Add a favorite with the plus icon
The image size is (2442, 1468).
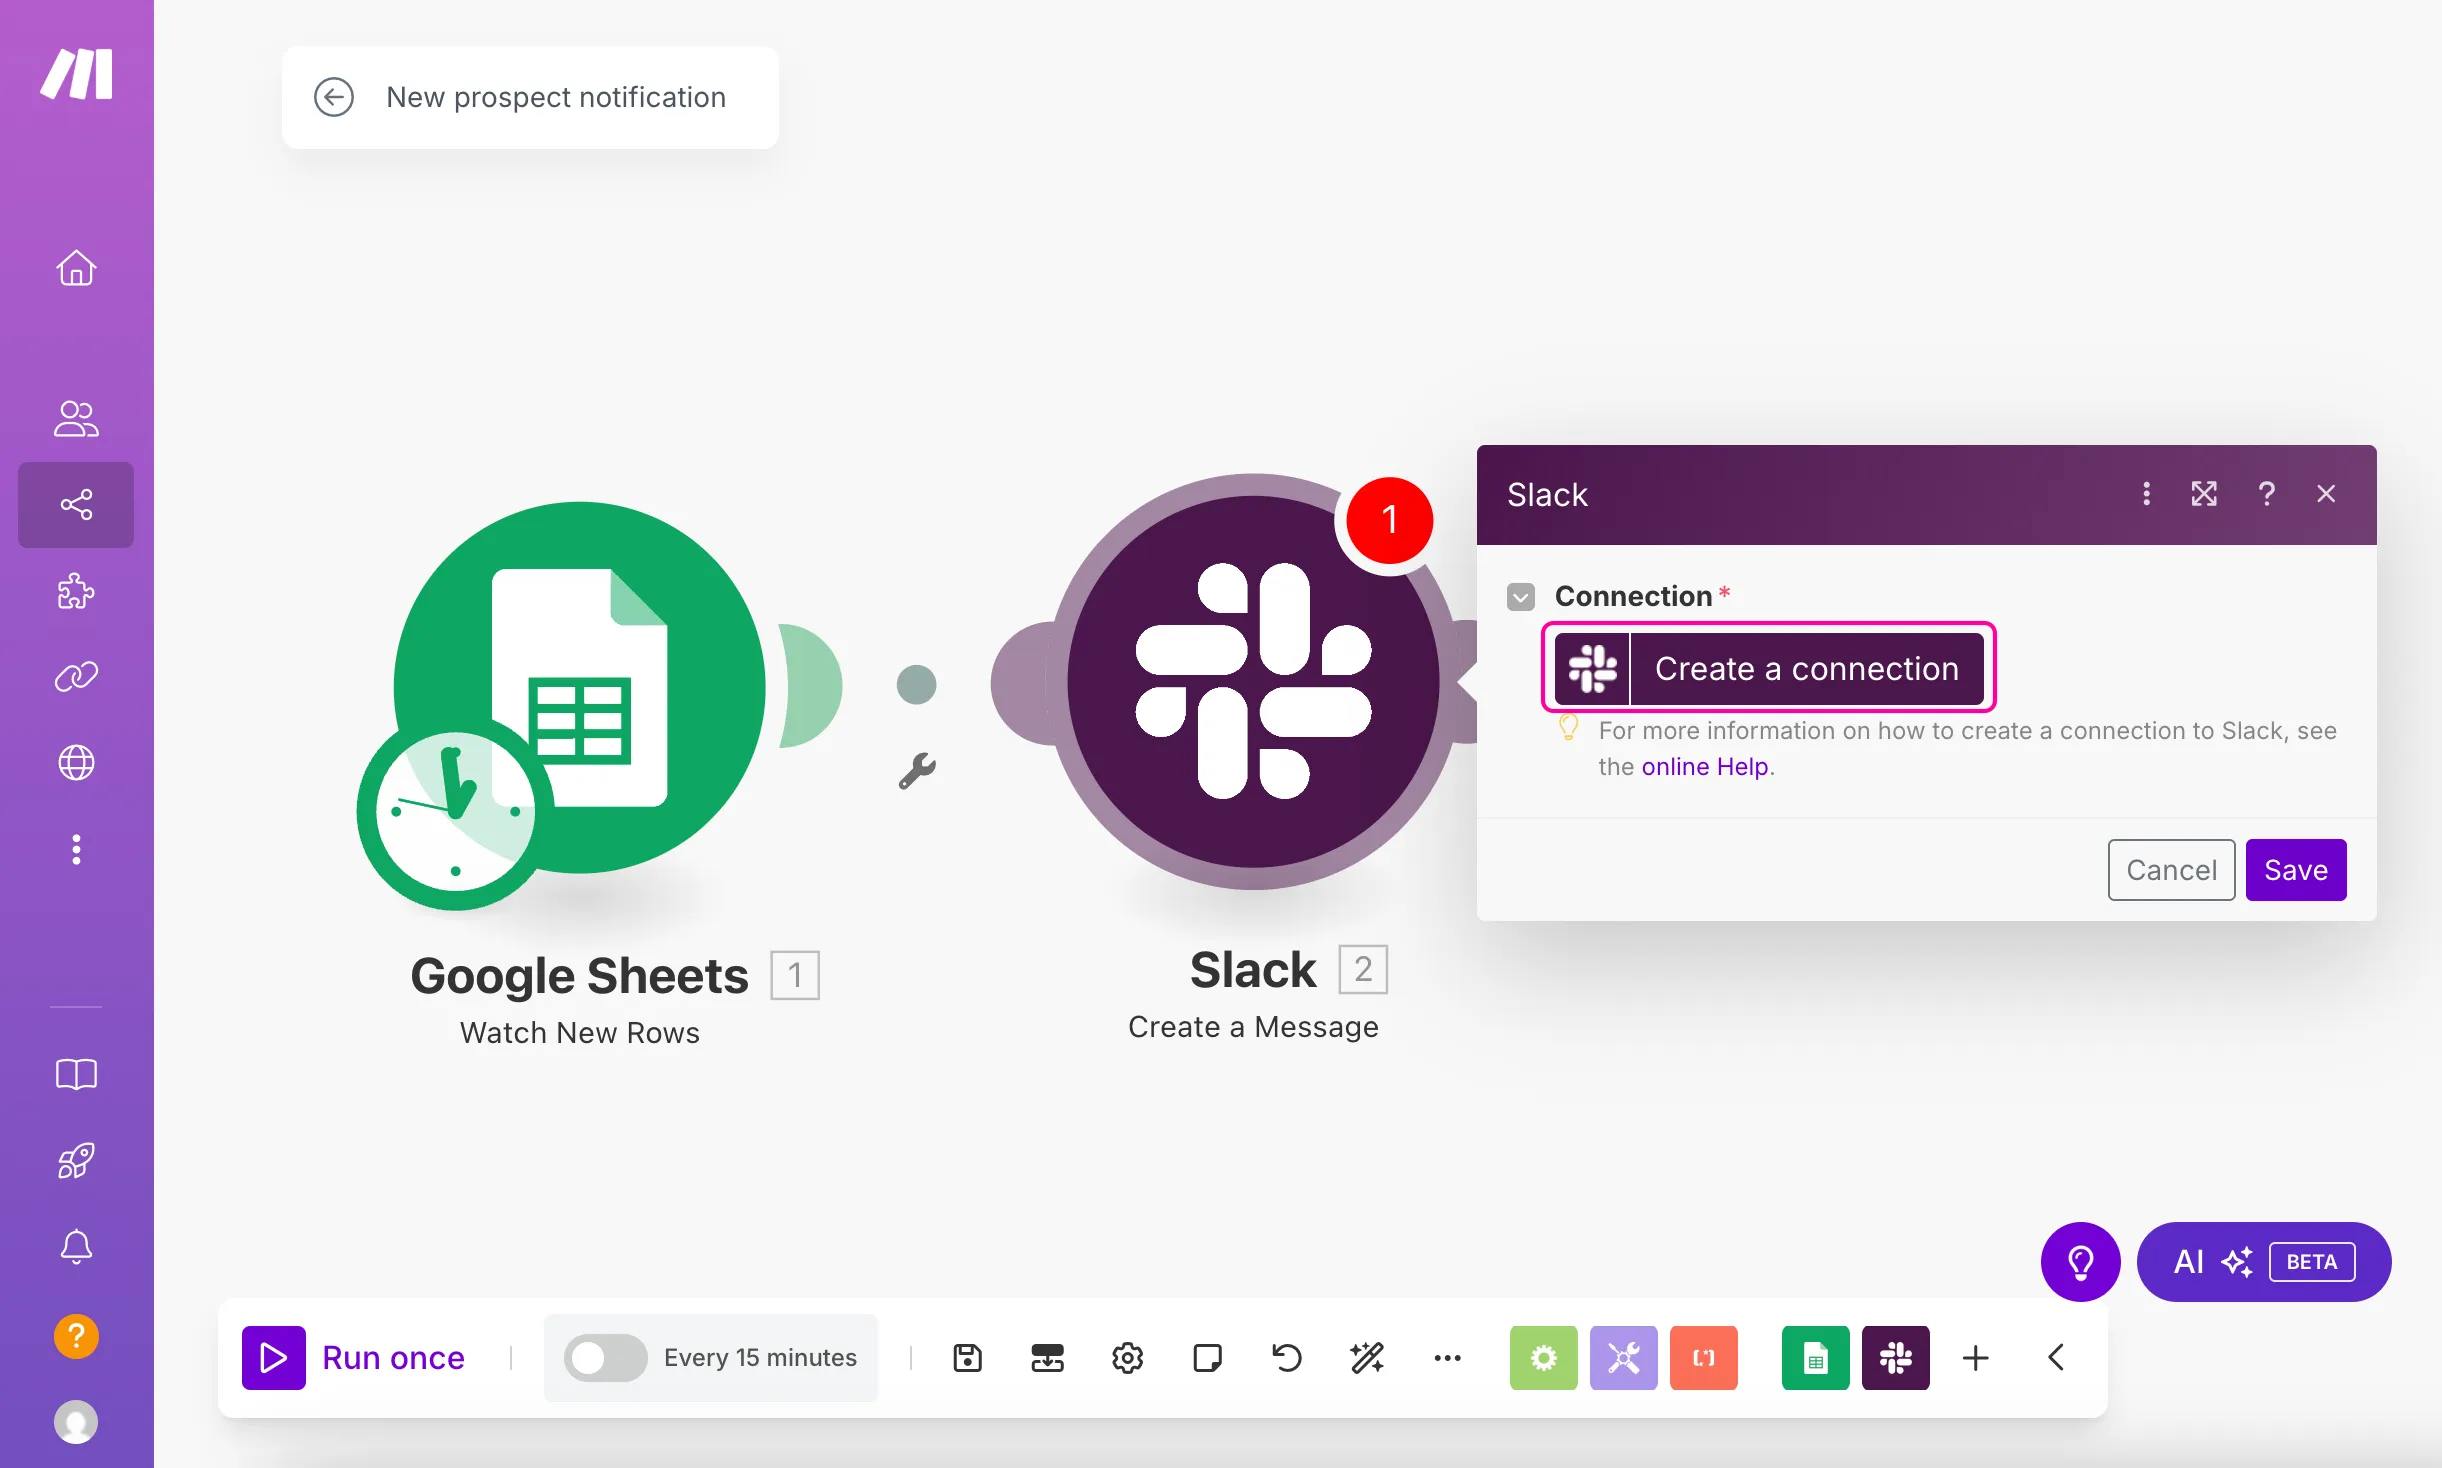point(1976,1358)
